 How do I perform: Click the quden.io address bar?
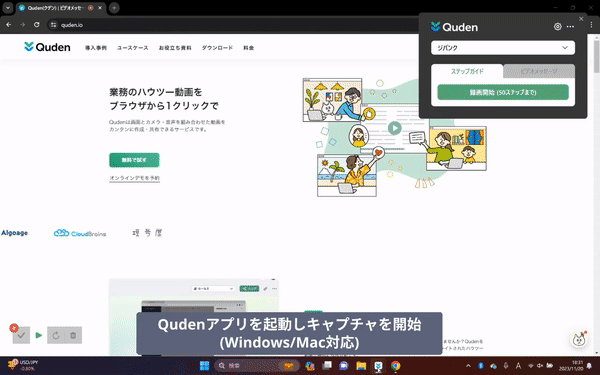coord(230,25)
